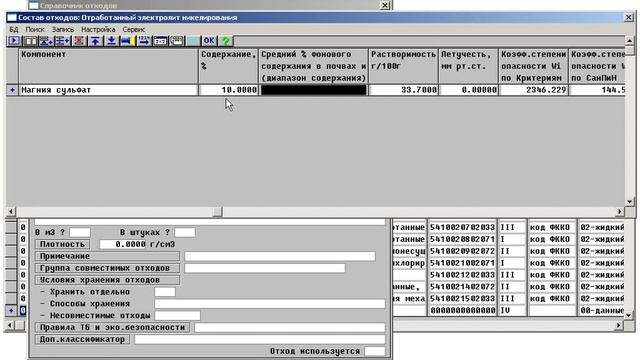Click the content value 10.0000 cell
The image size is (640, 360).
coord(229,90)
